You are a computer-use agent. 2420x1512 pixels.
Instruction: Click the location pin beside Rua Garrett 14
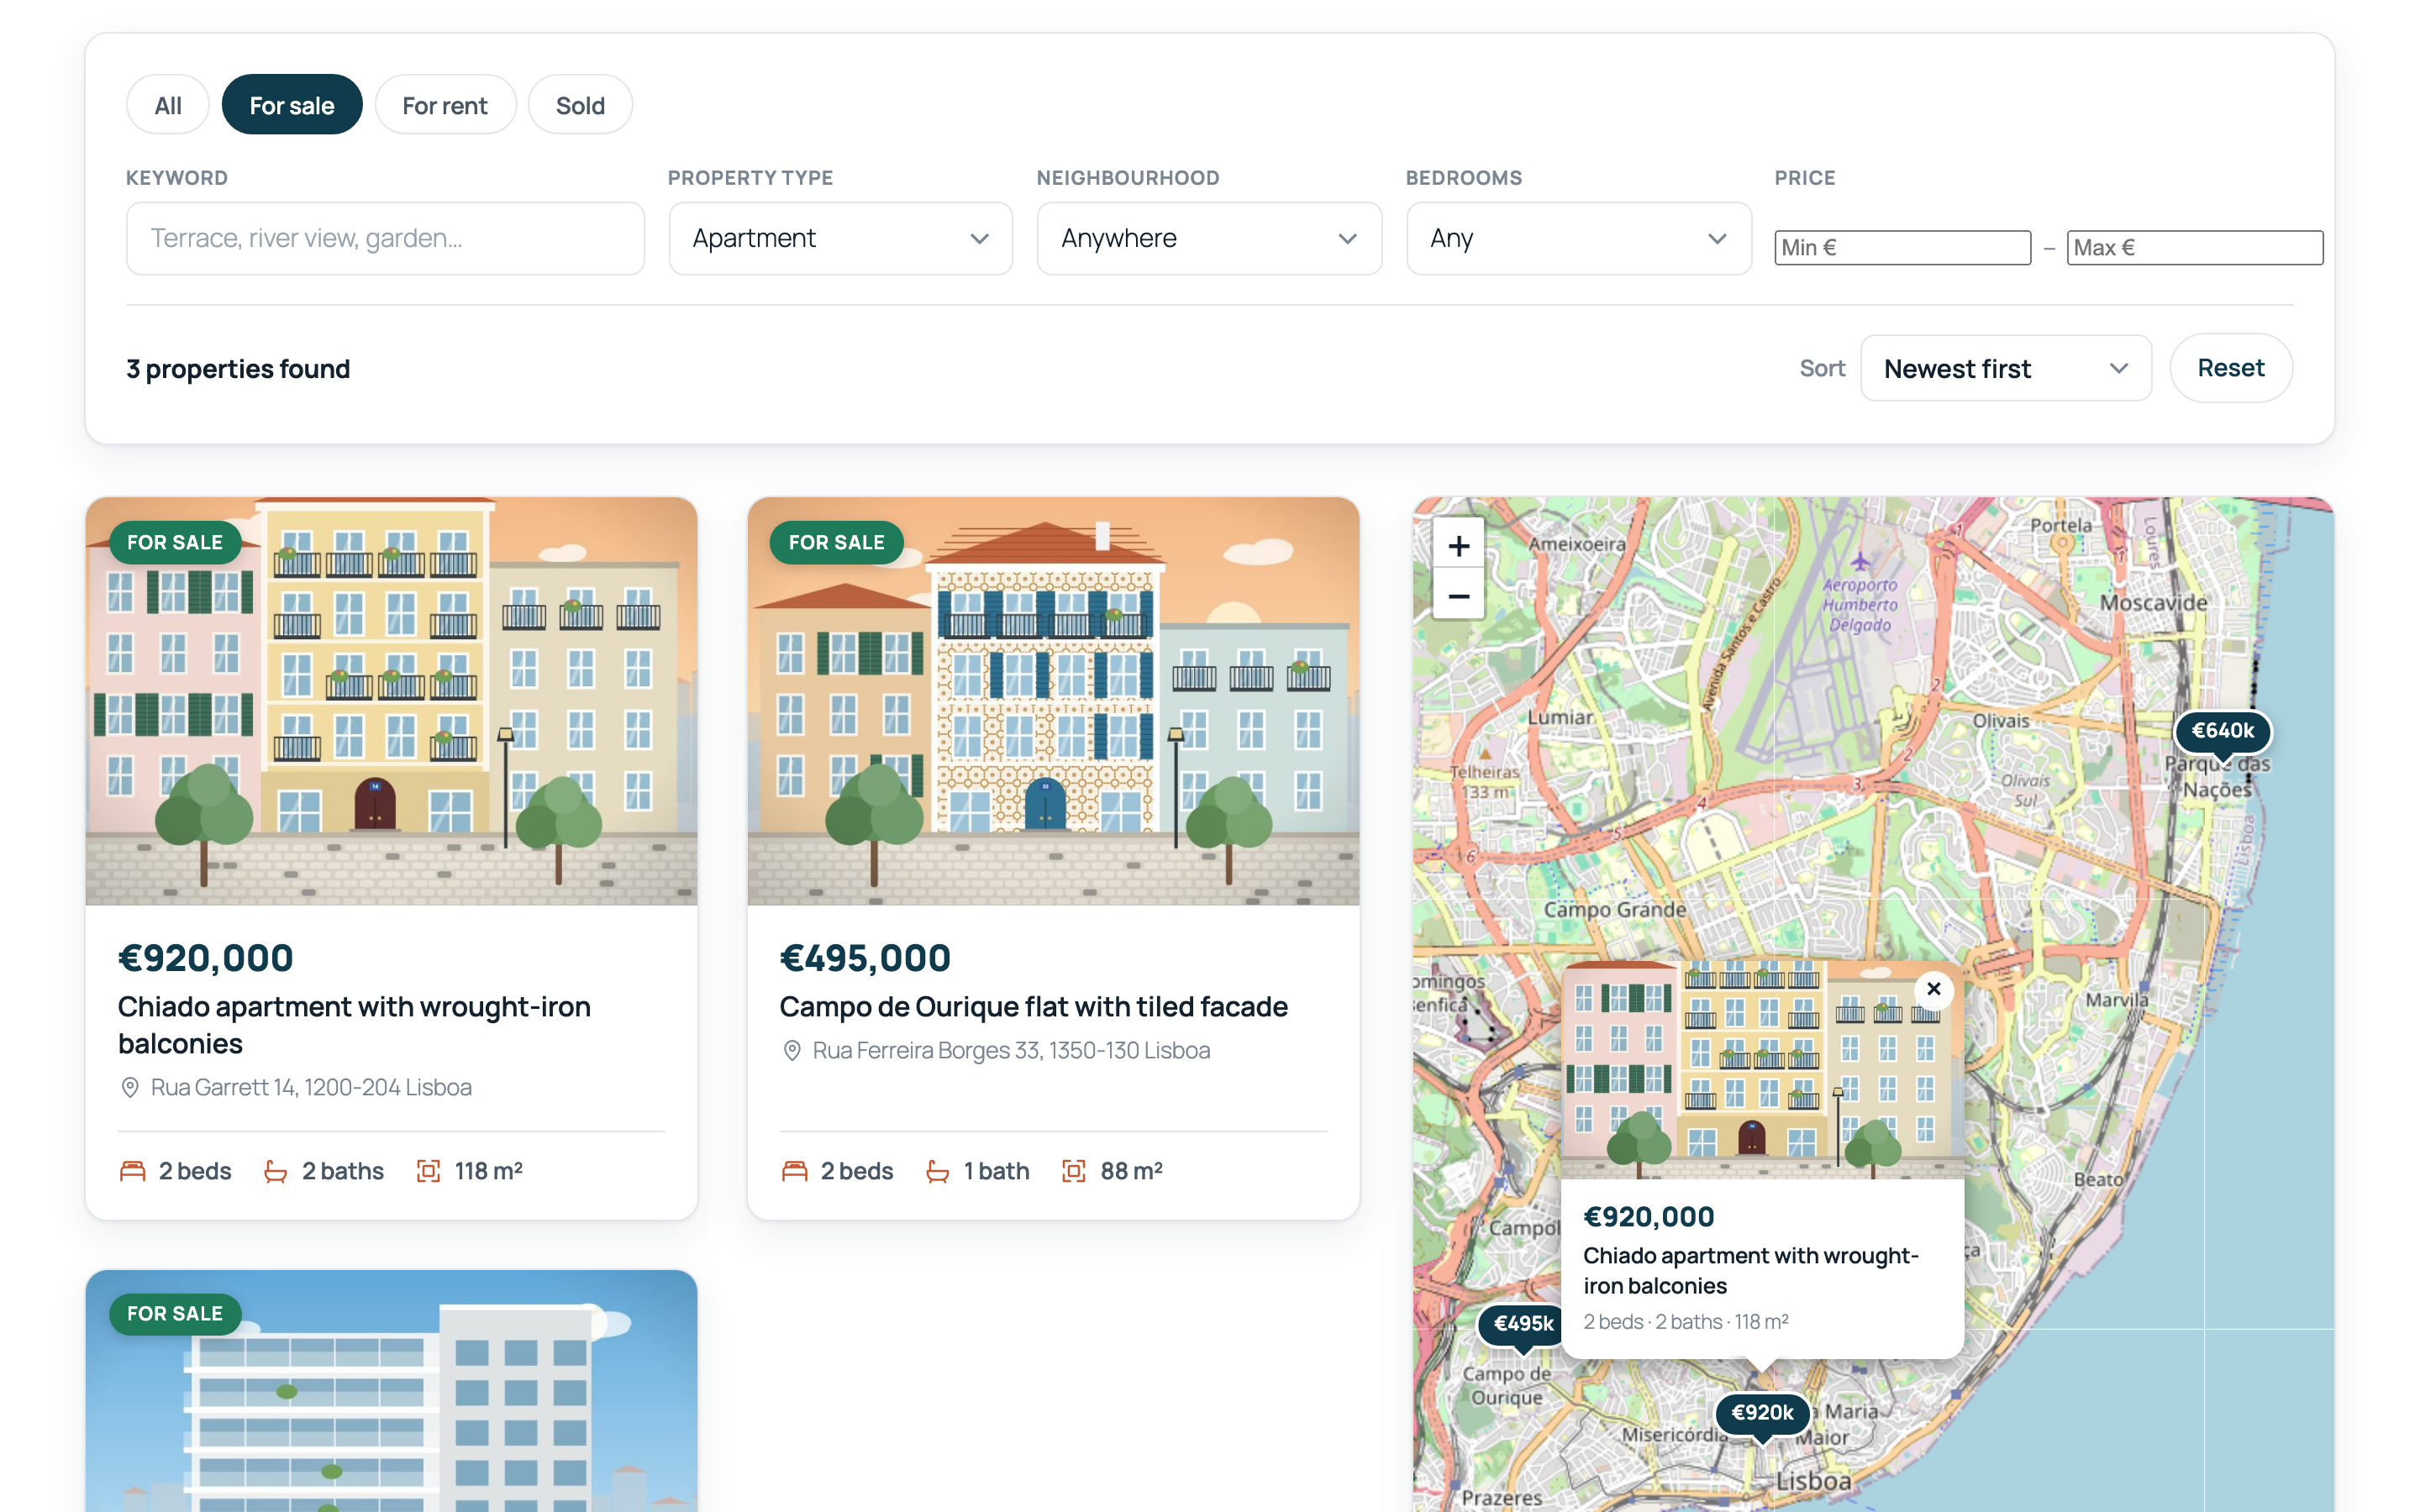click(130, 1088)
